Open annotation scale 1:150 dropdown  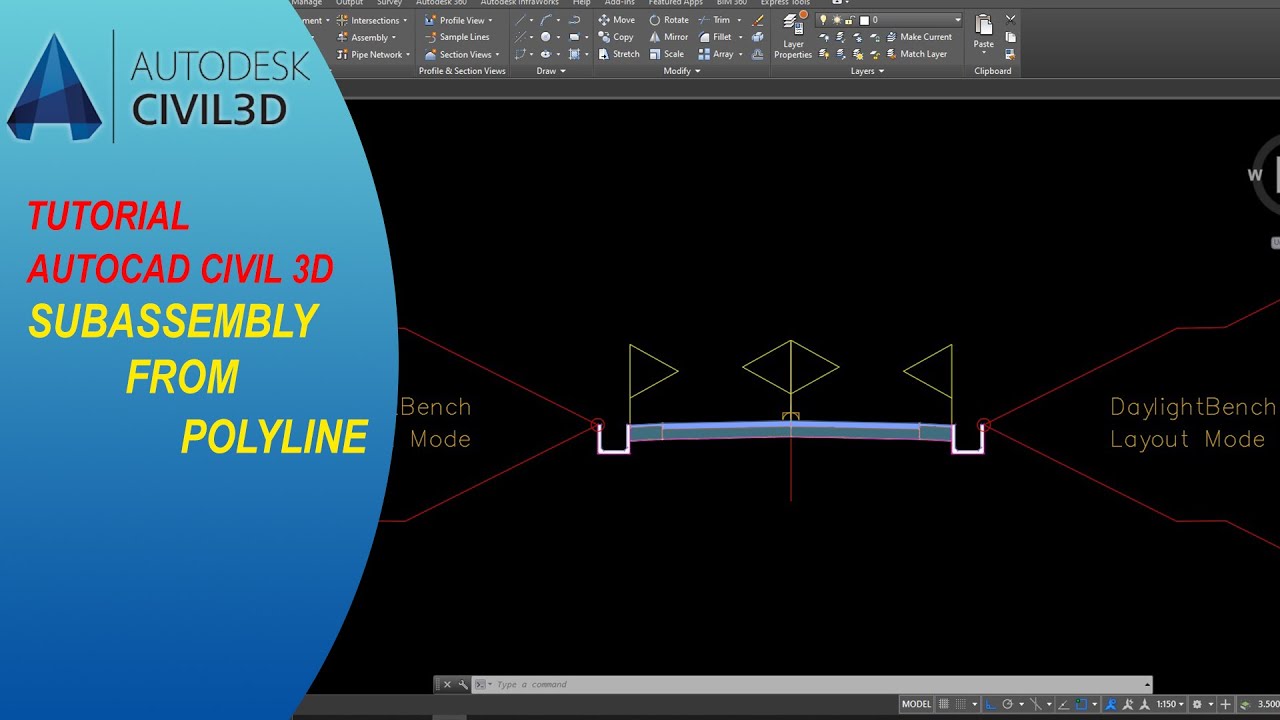pyautogui.click(x=1170, y=704)
